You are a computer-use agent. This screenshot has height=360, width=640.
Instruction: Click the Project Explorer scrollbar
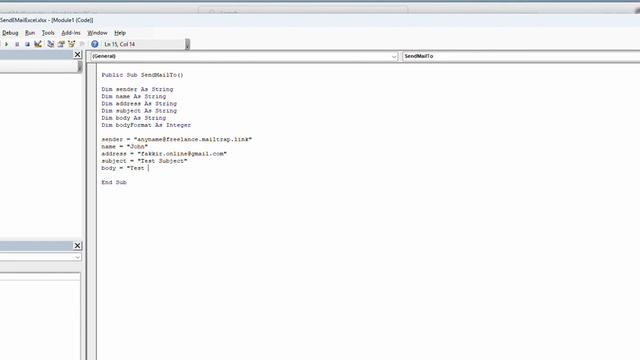(x=80, y=67)
